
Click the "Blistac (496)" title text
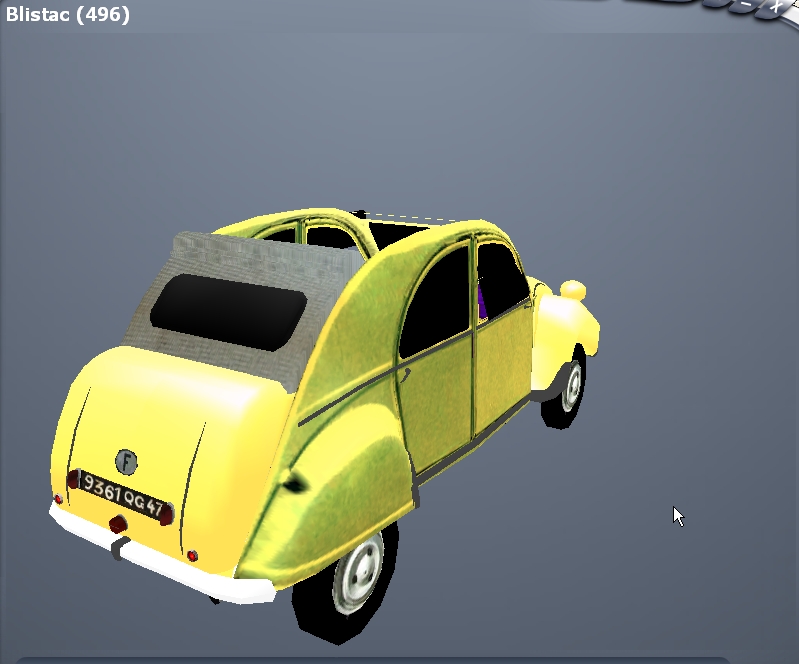point(68,14)
